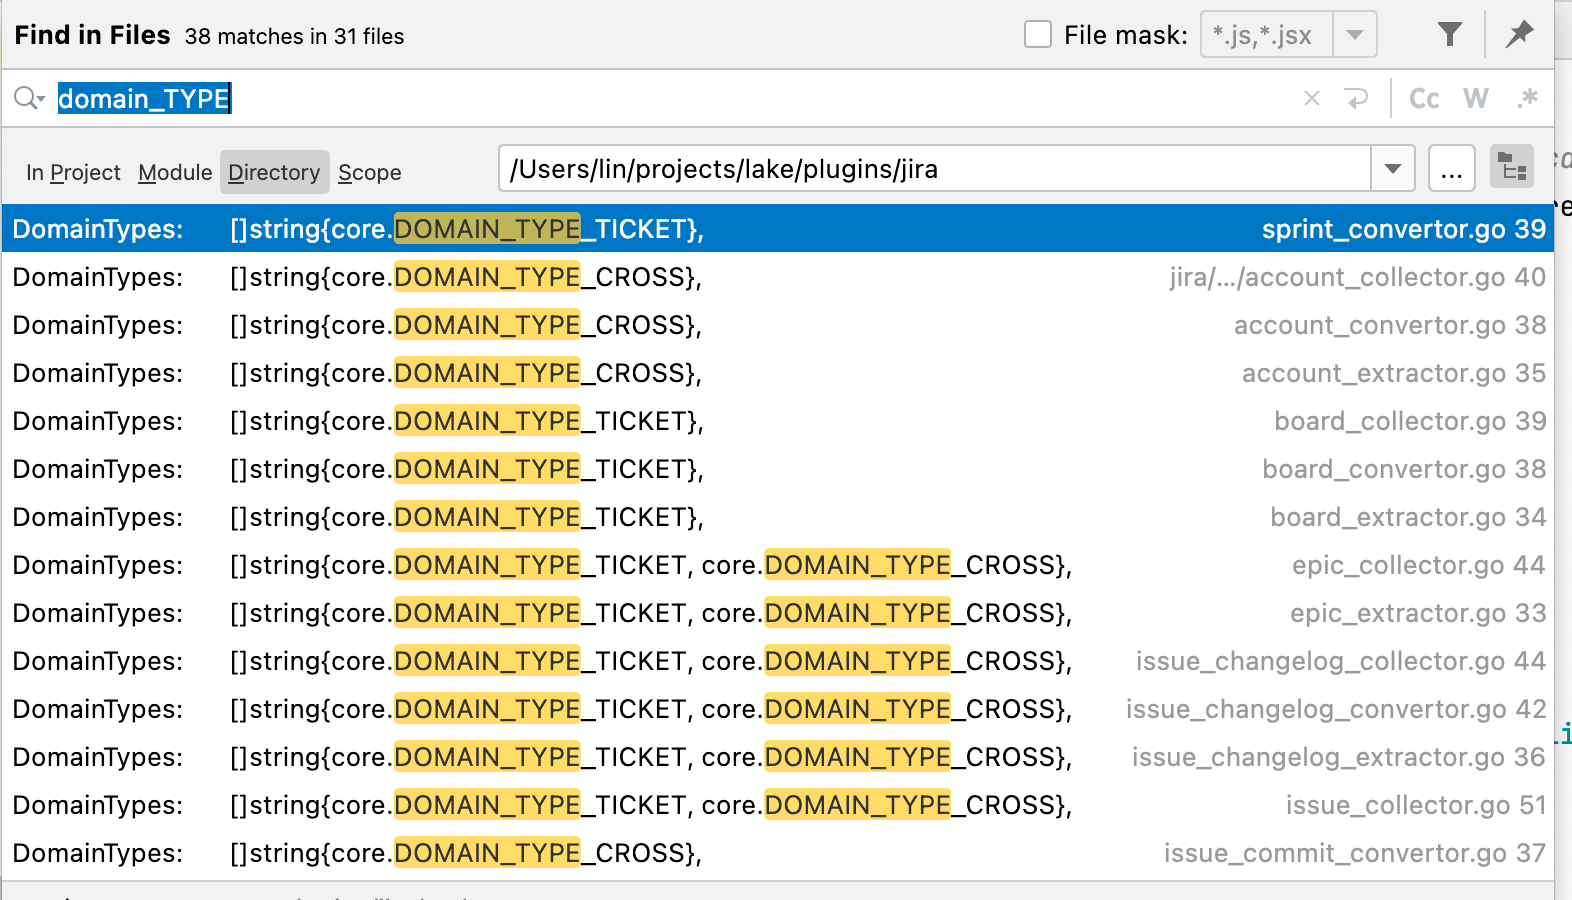Insert new line in search field

click(1356, 98)
